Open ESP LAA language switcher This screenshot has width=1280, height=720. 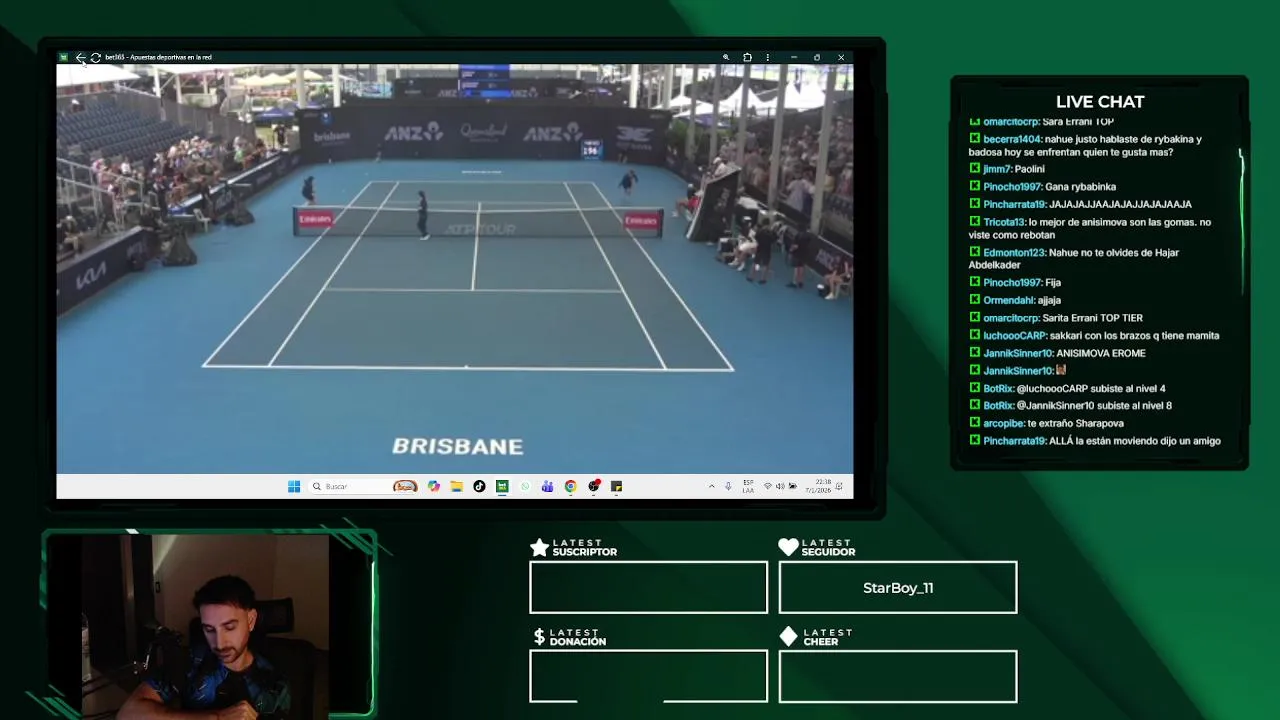pos(748,486)
